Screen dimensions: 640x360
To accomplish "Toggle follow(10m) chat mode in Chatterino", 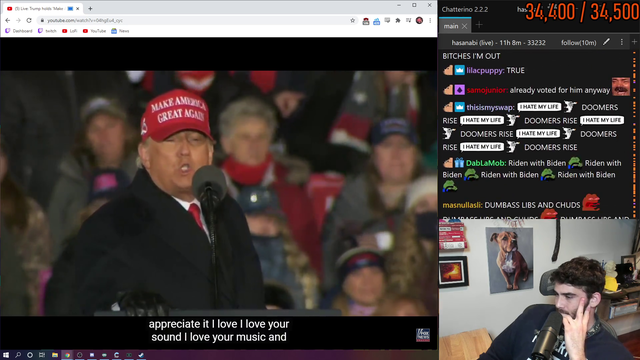I will coord(578,42).
